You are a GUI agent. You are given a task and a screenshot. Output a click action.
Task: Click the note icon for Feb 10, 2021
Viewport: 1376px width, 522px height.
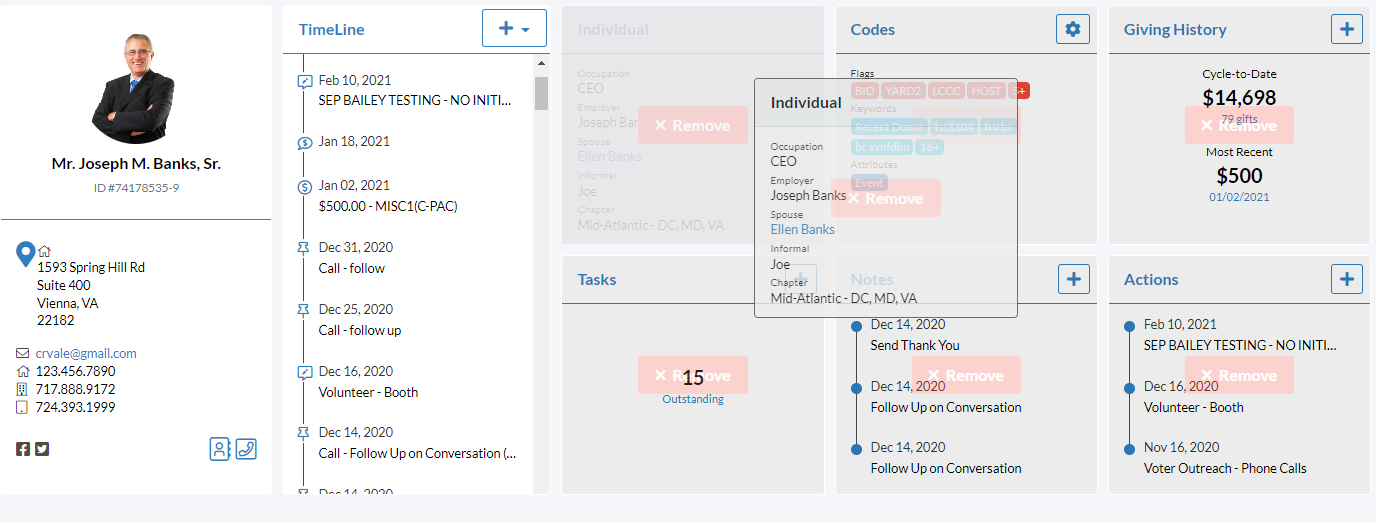click(305, 81)
